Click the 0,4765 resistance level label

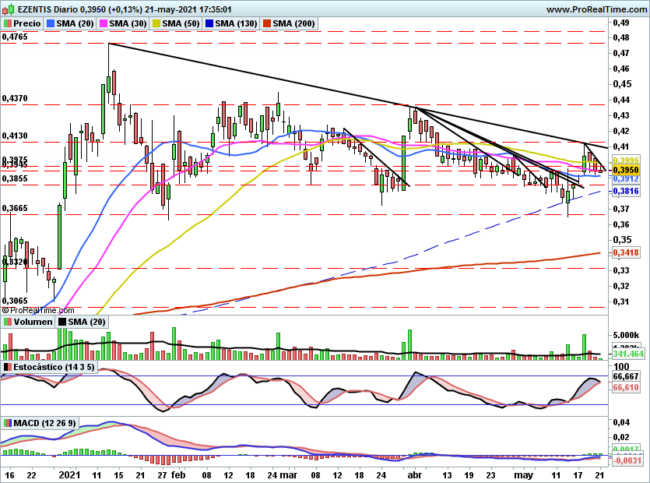coord(15,37)
